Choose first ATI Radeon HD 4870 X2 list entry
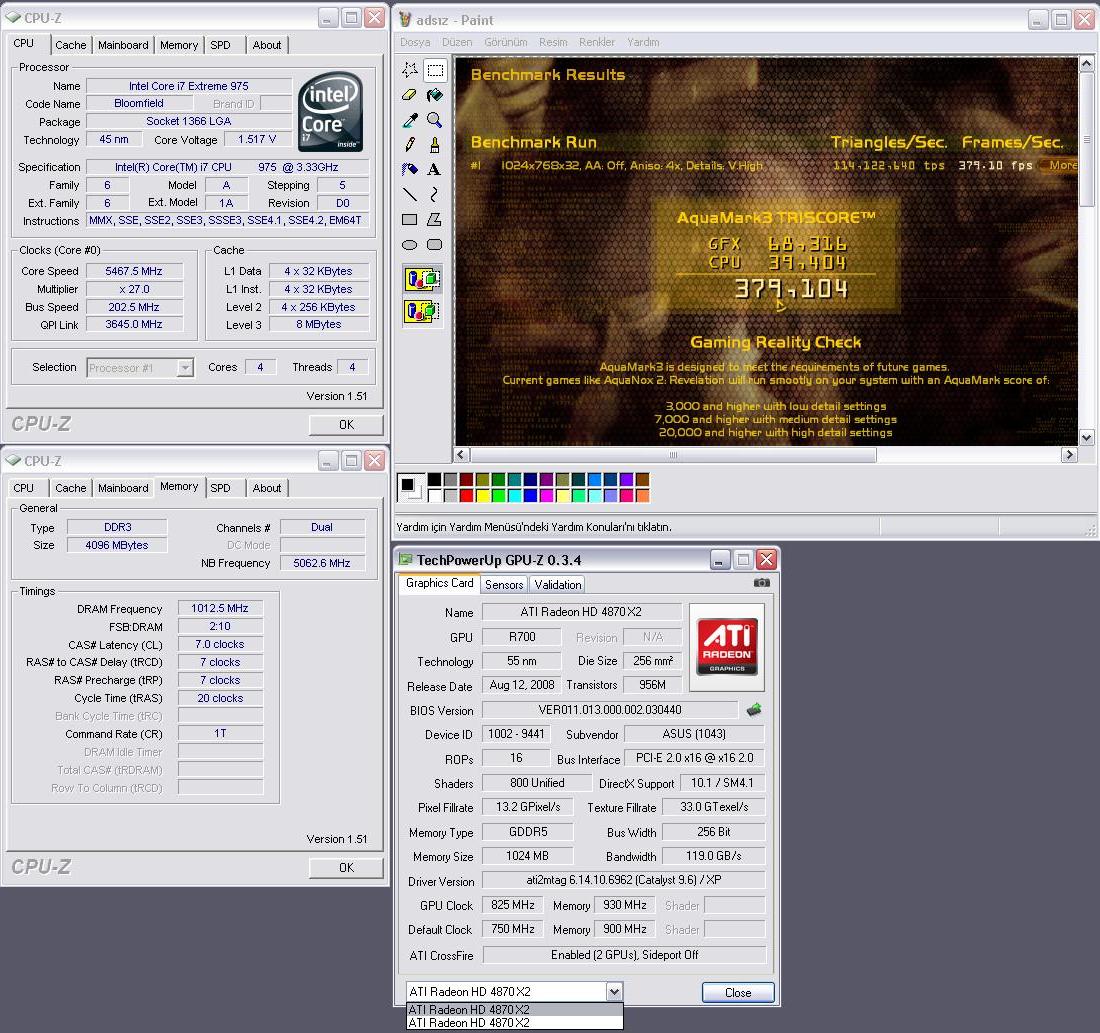Image resolution: width=1100 pixels, height=1033 pixels. pos(515,1009)
